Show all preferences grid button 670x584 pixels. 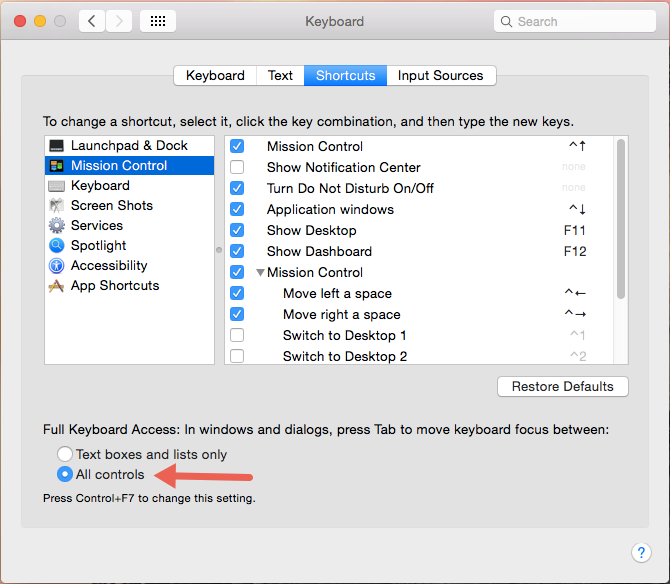tap(158, 21)
